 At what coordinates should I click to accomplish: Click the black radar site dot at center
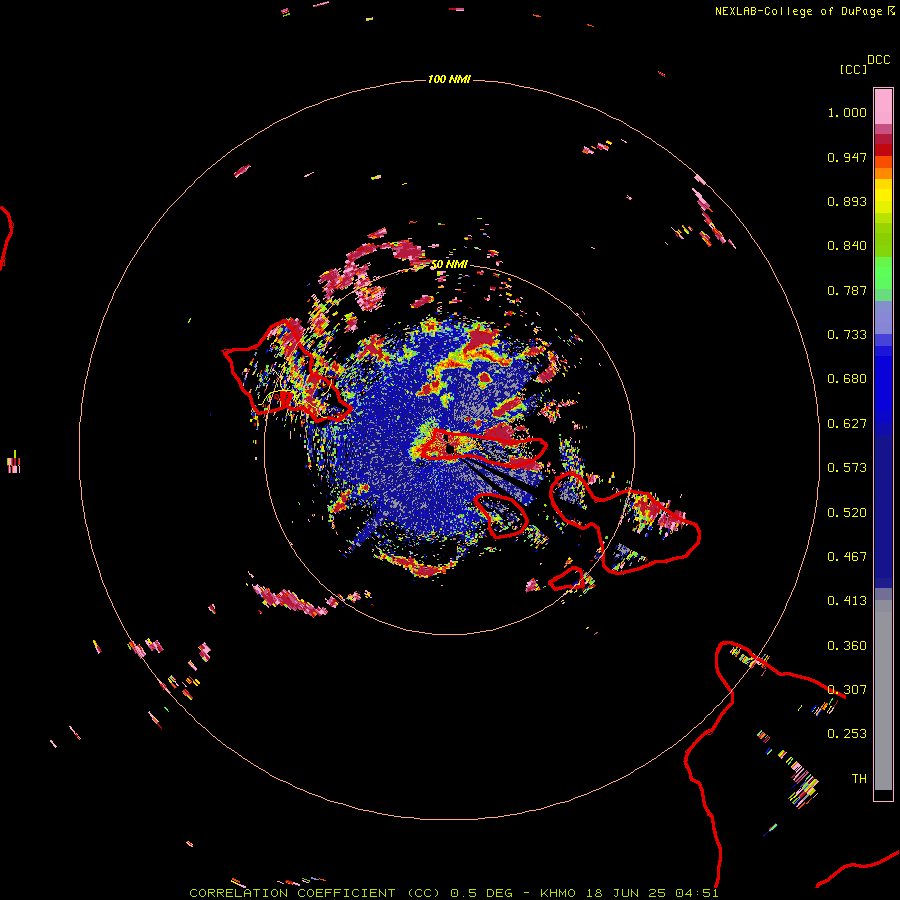tap(451, 448)
